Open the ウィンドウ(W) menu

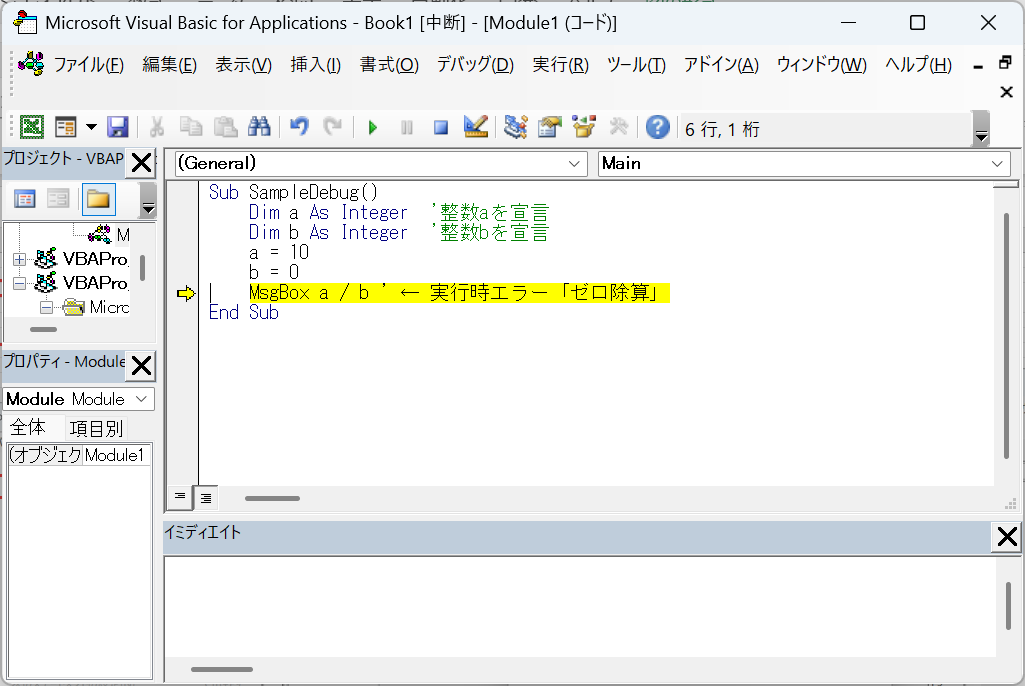click(x=822, y=65)
